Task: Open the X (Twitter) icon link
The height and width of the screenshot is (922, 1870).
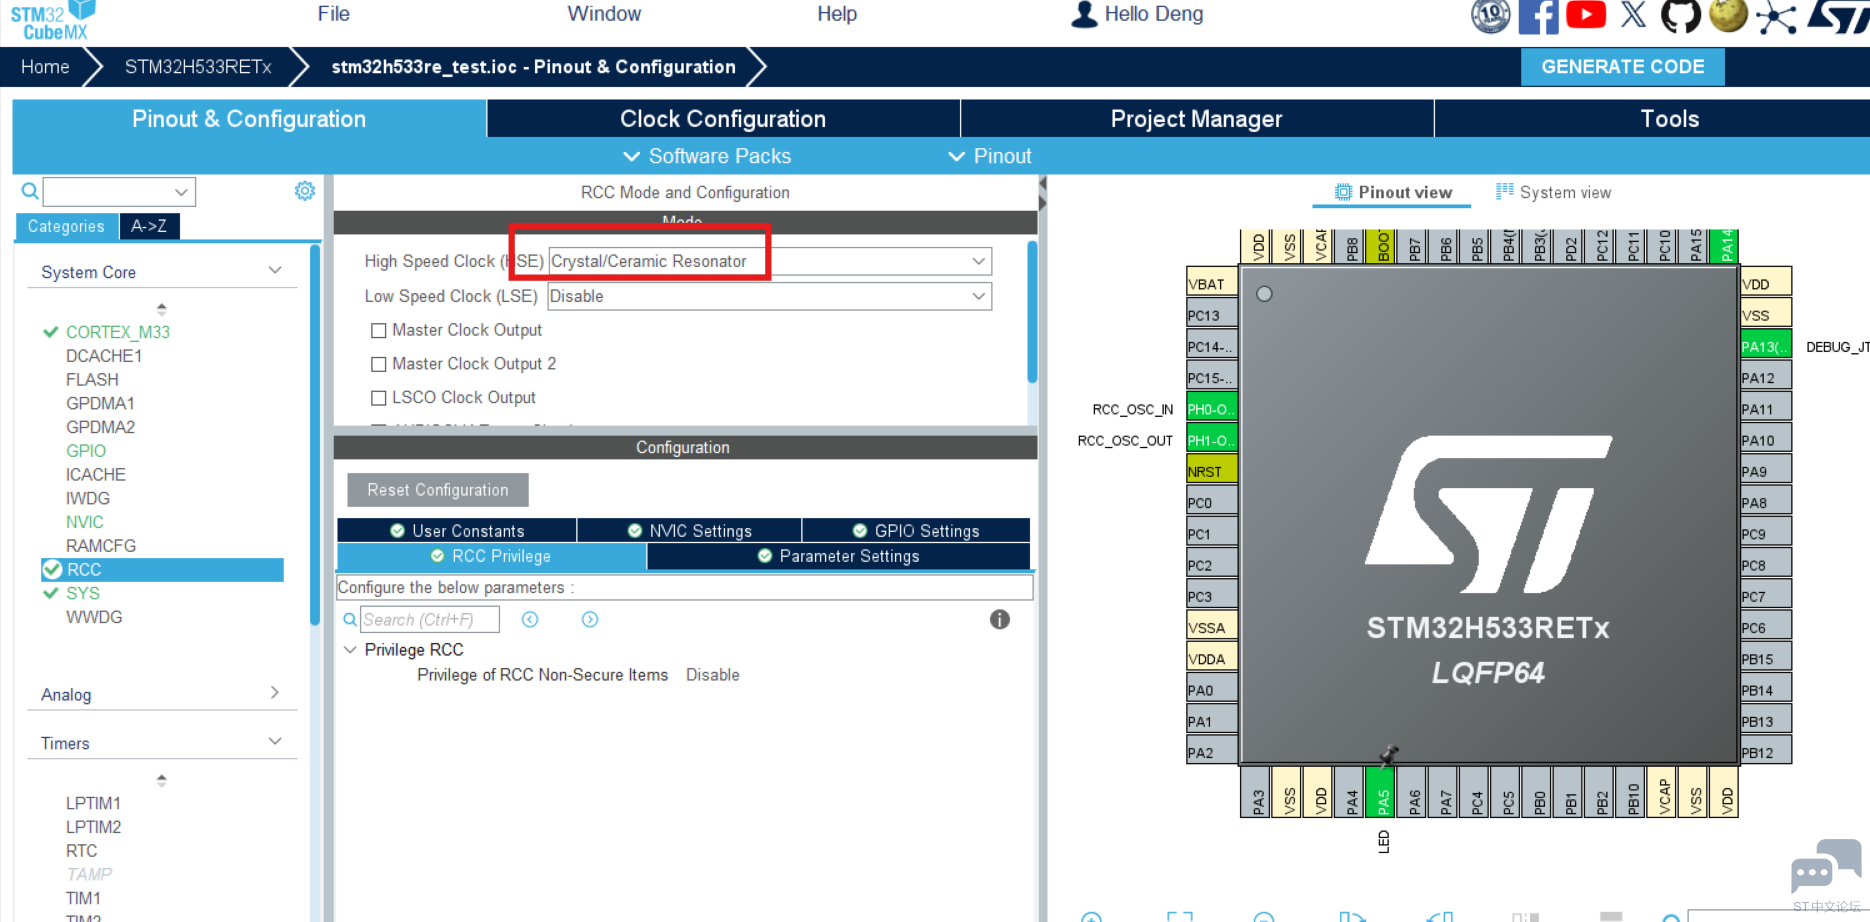Action: coord(1633,15)
